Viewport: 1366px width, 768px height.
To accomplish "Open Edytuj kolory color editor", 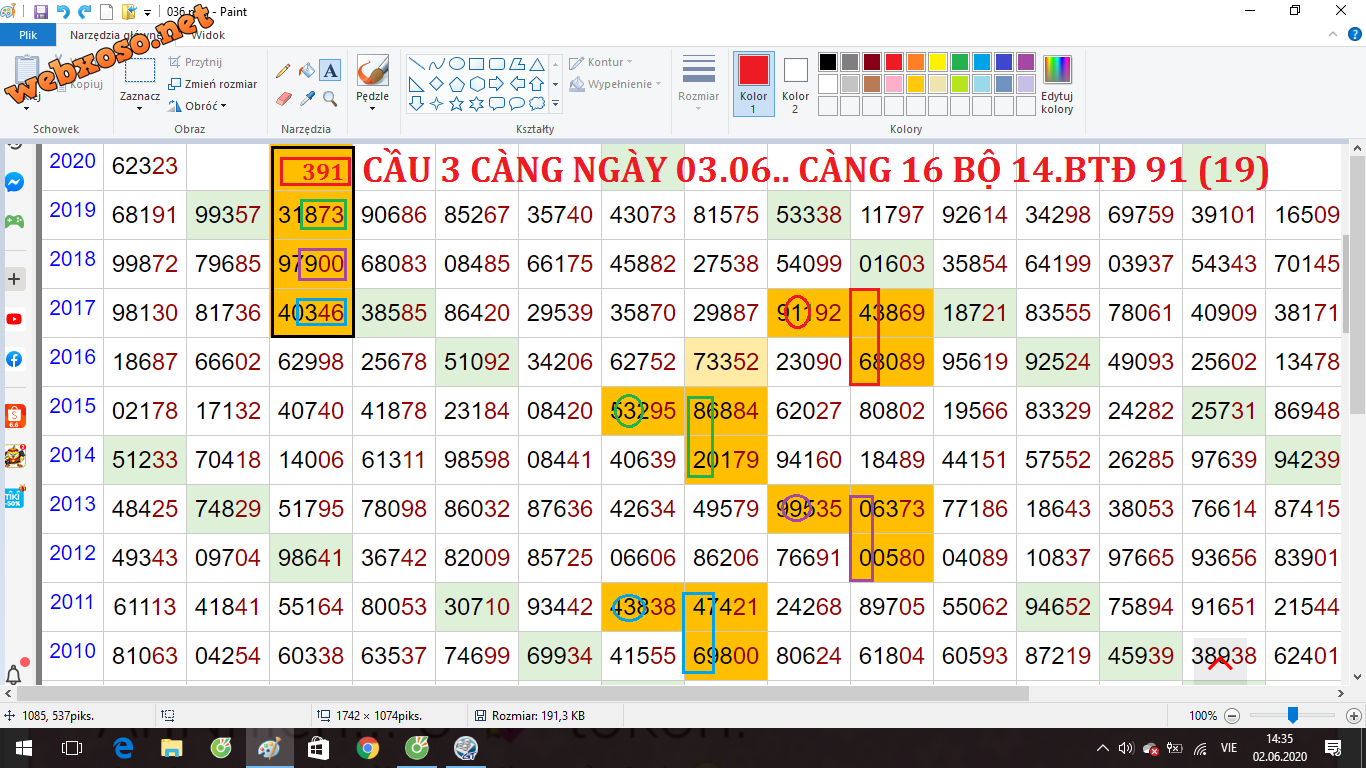I will [x=1057, y=85].
